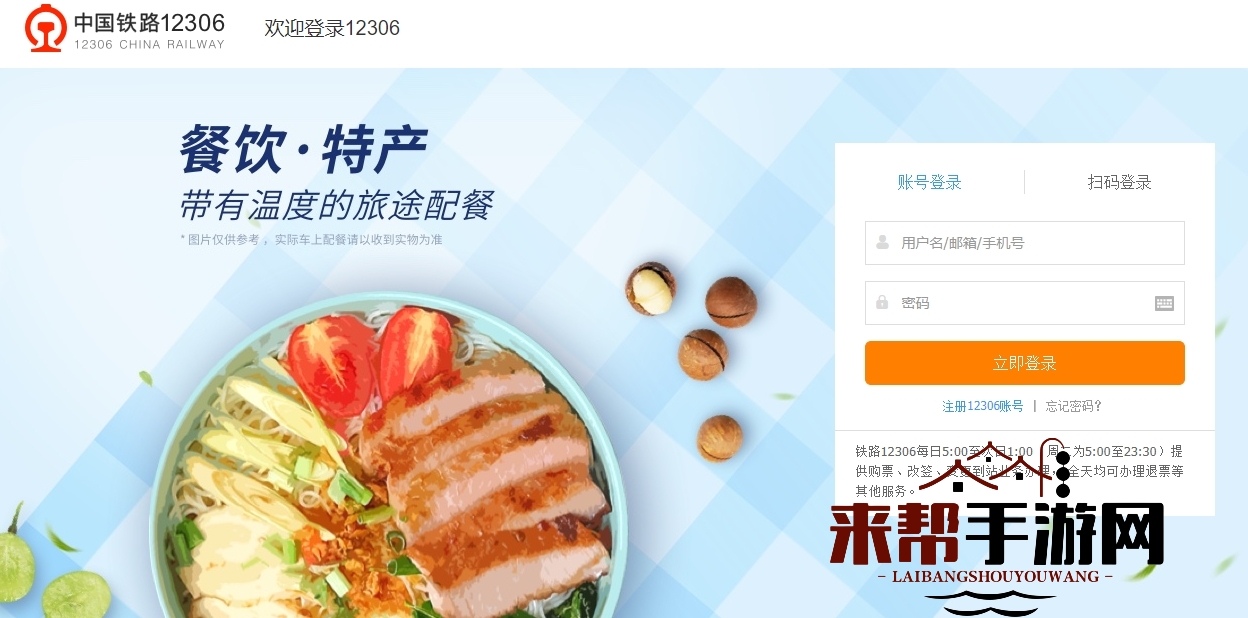Click the red China Railway logo icon
Image resolution: width=1248 pixels, height=618 pixels.
(x=46, y=27)
